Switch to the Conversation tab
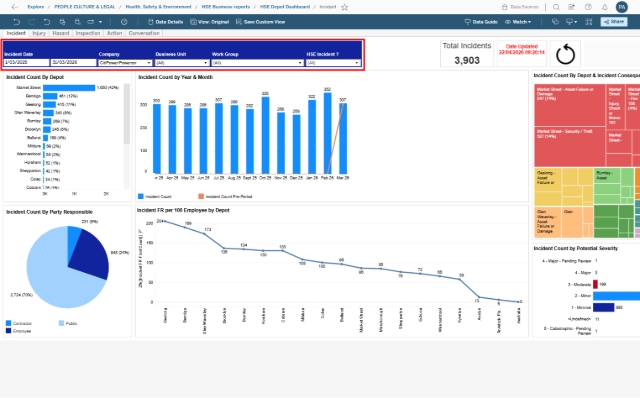Screen dimensions: 640x398 click(144, 33)
